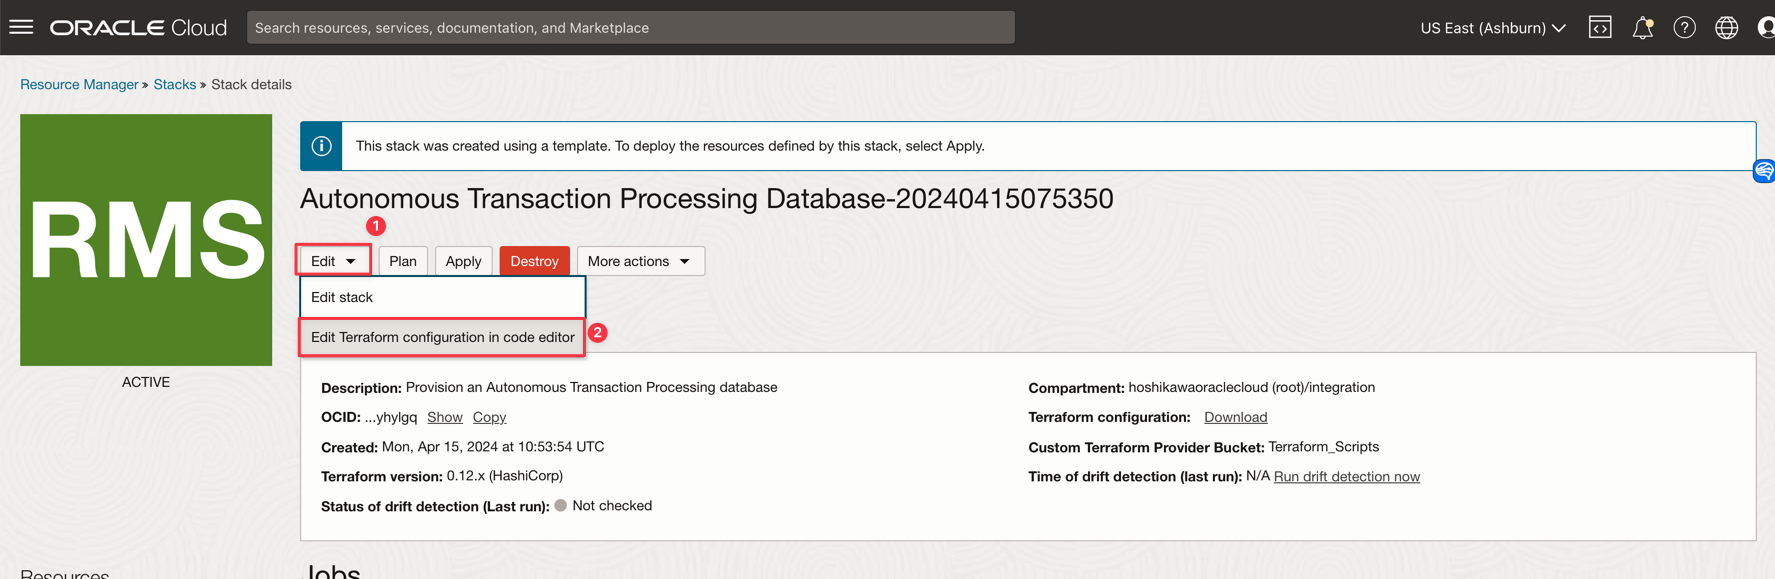Viewport: 1775px width, 579px height.
Task: Select Edit stack menu option
Action: tap(342, 297)
